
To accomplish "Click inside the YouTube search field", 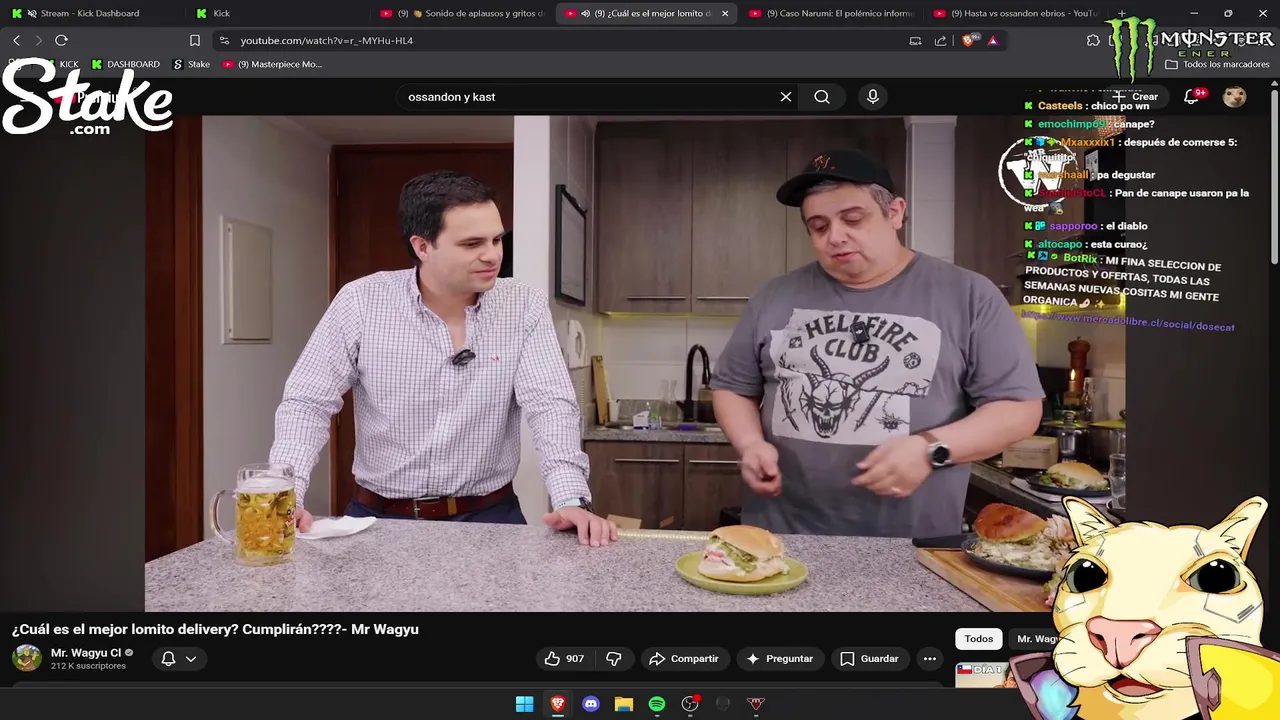I will (585, 97).
